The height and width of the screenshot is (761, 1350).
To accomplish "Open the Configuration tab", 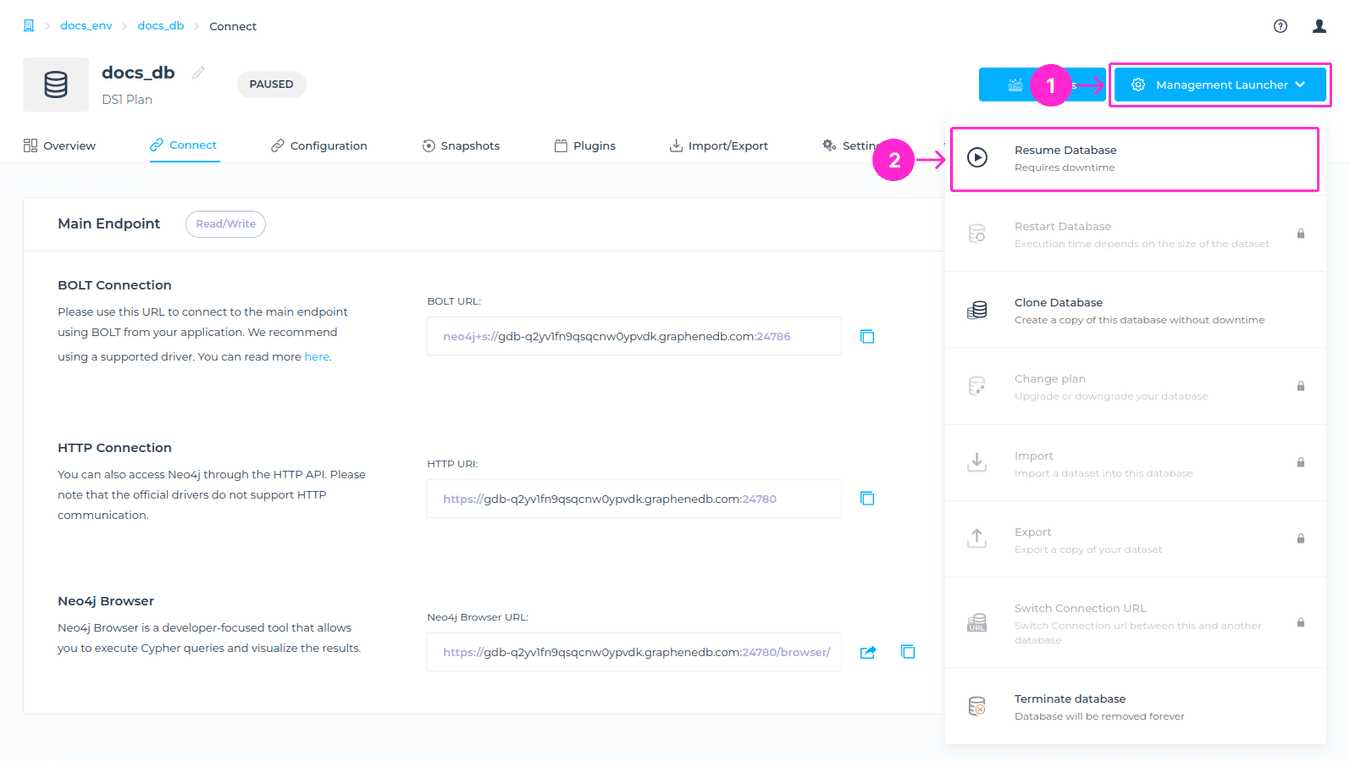I will tap(319, 146).
